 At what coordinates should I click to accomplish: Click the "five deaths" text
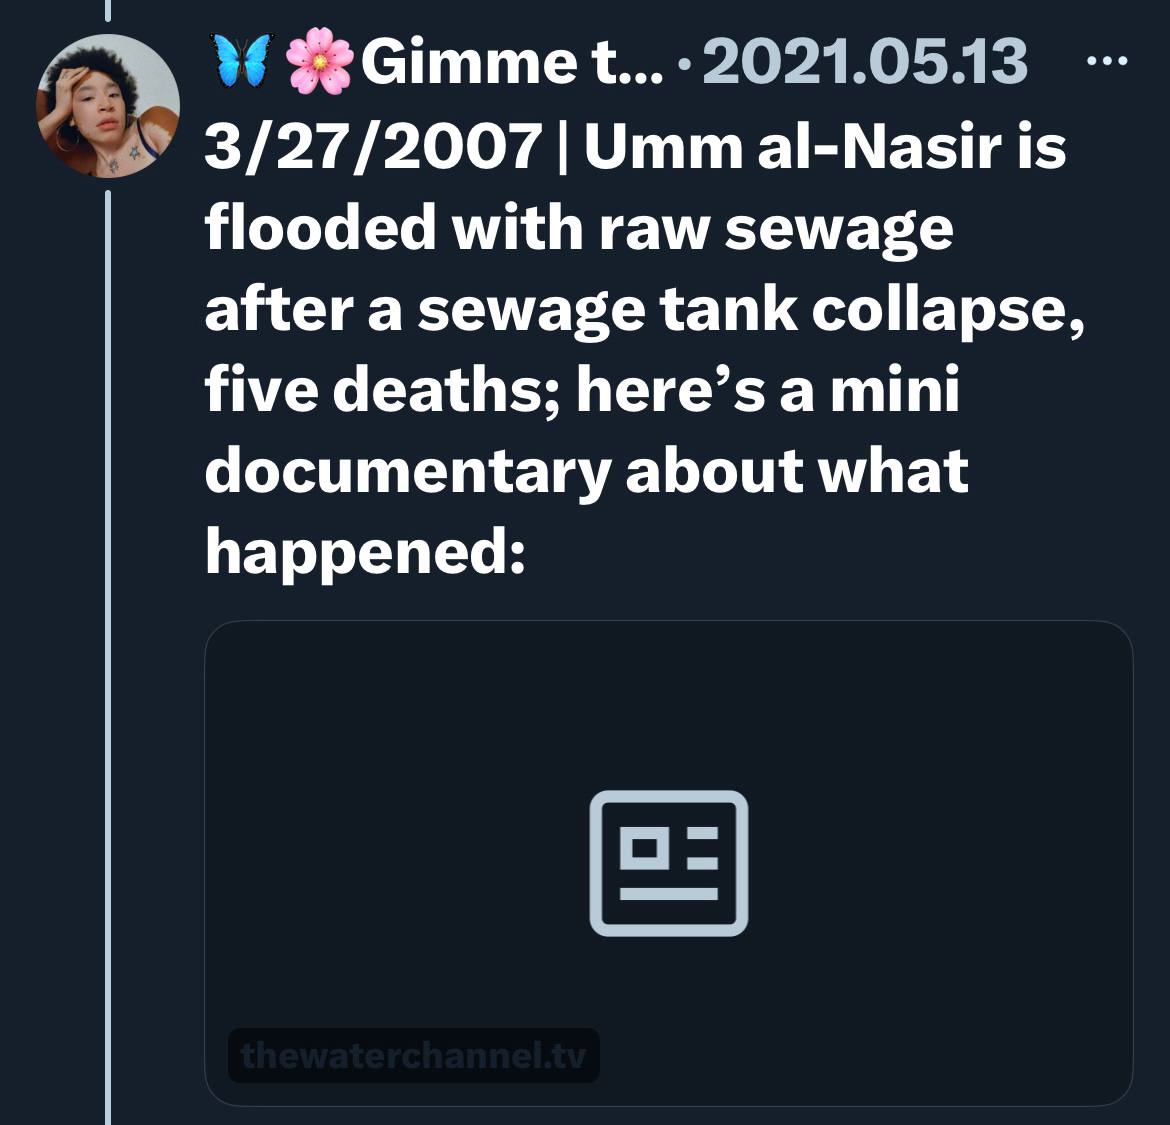(x=366, y=390)
